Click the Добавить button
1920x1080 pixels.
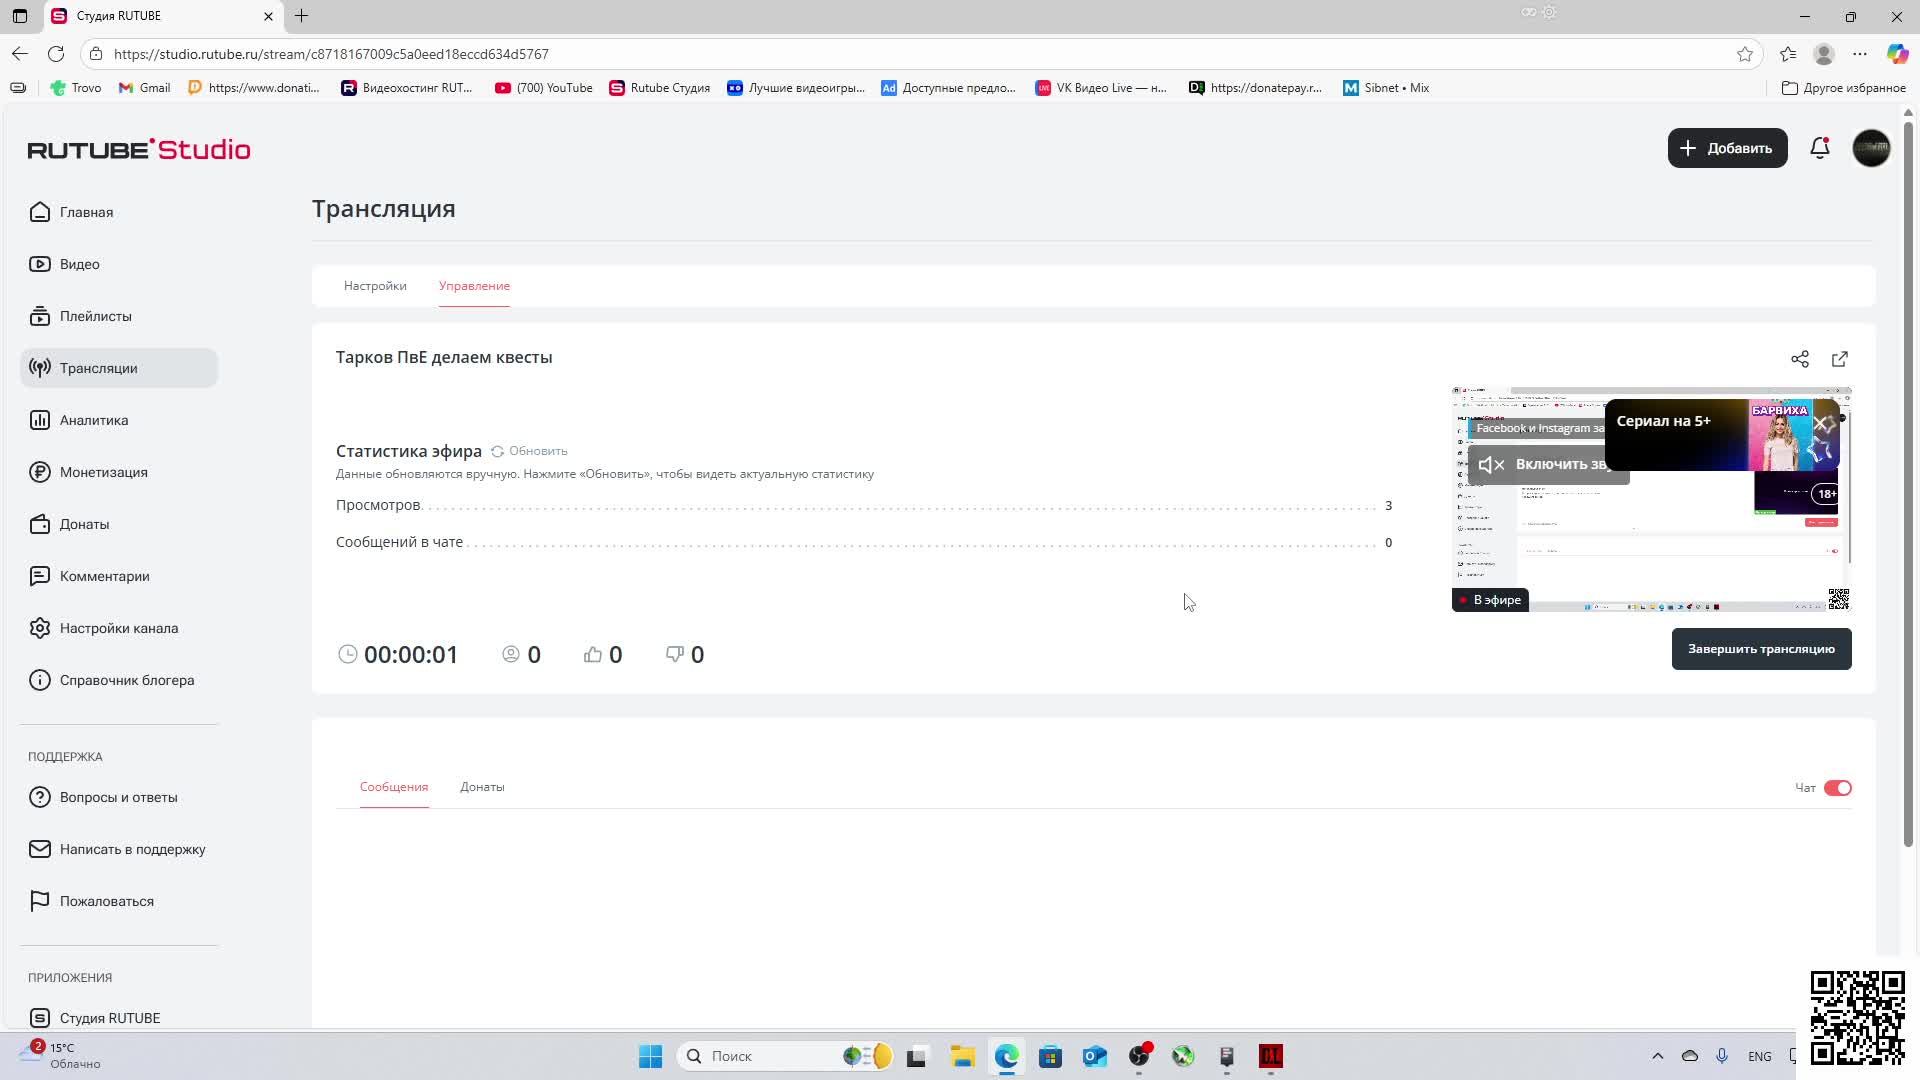point(1727,148)
